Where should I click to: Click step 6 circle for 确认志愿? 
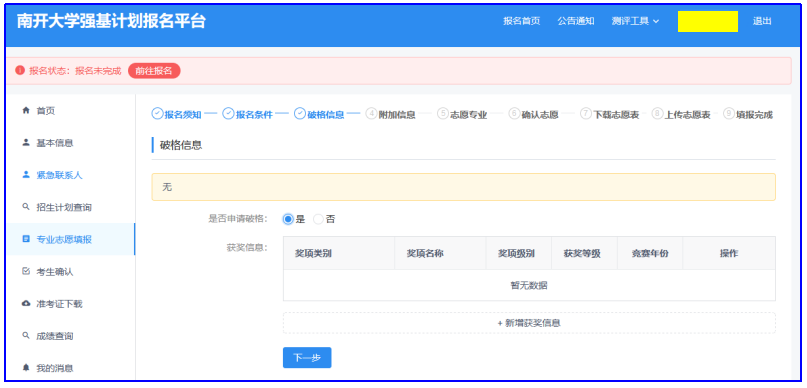(514, 114)
